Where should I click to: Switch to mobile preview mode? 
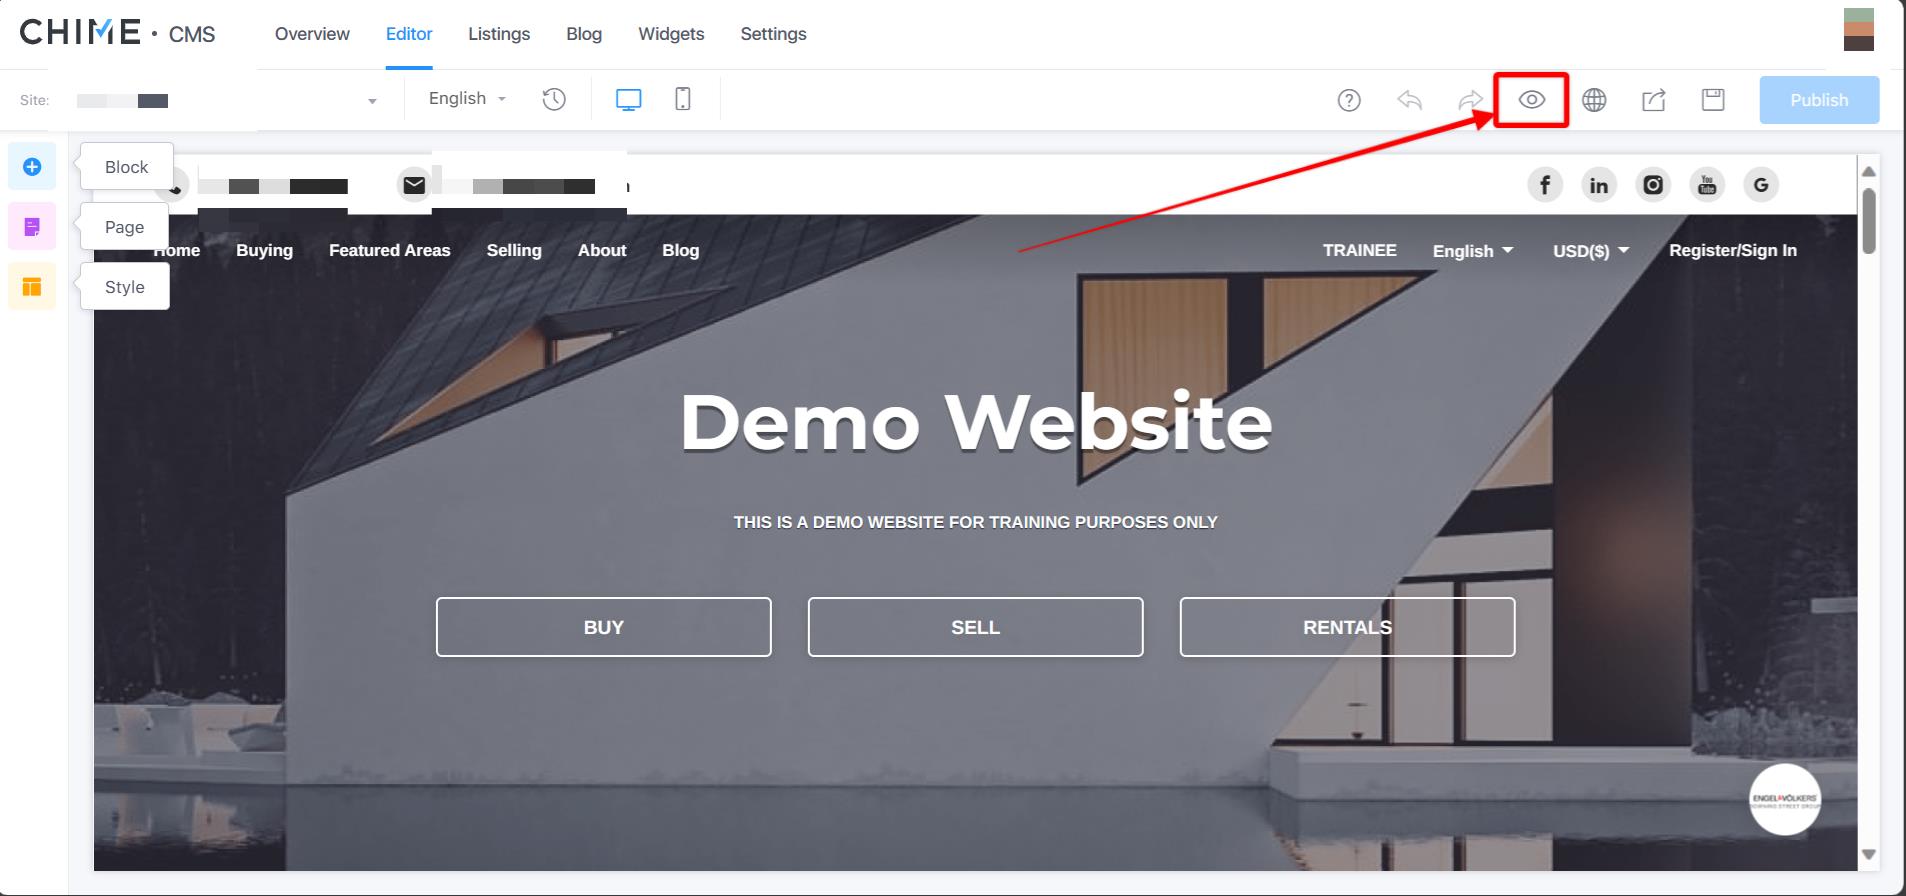point(683,99)
